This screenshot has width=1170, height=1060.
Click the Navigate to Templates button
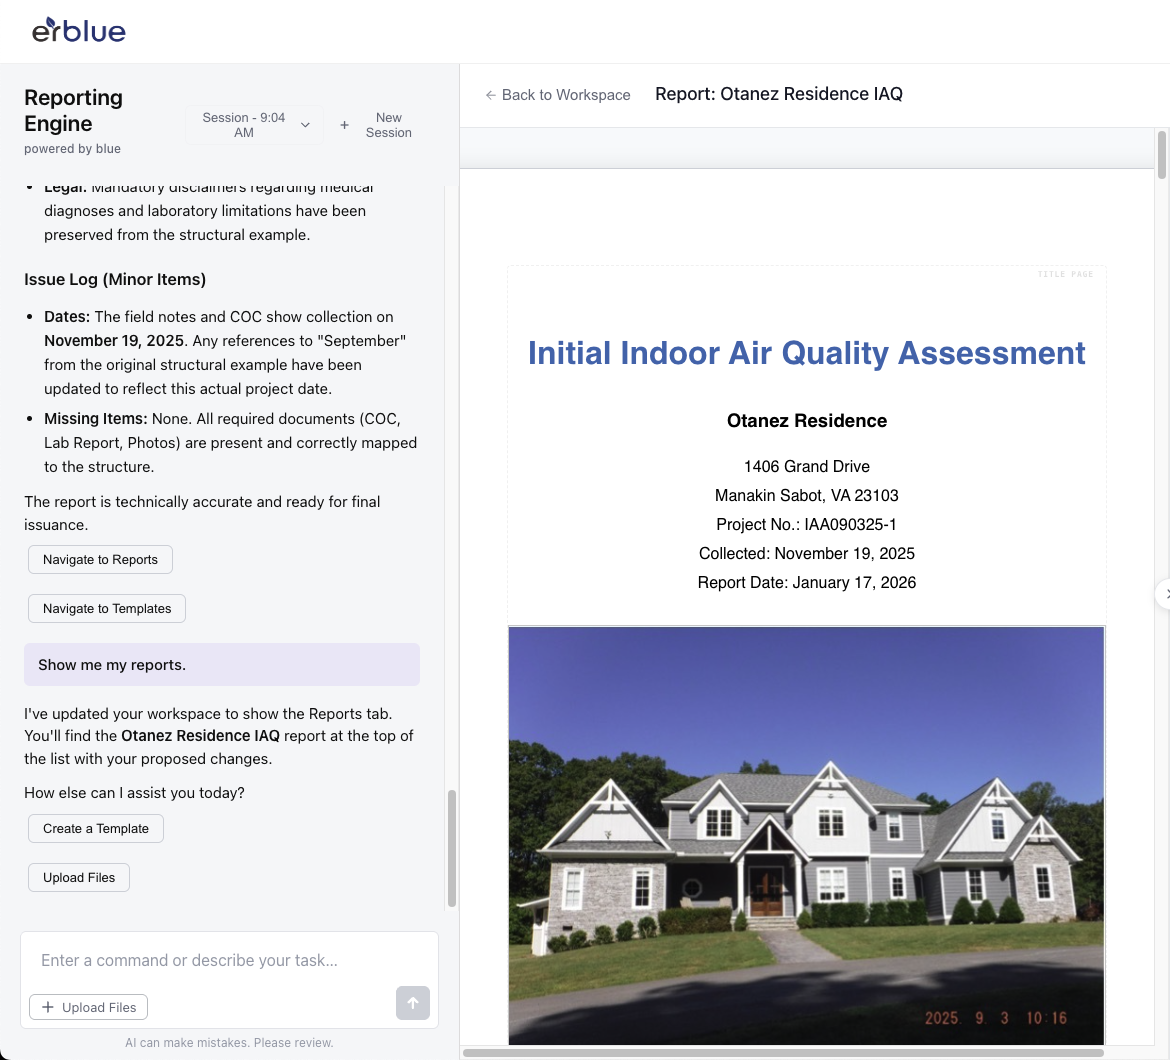point(107,609)
